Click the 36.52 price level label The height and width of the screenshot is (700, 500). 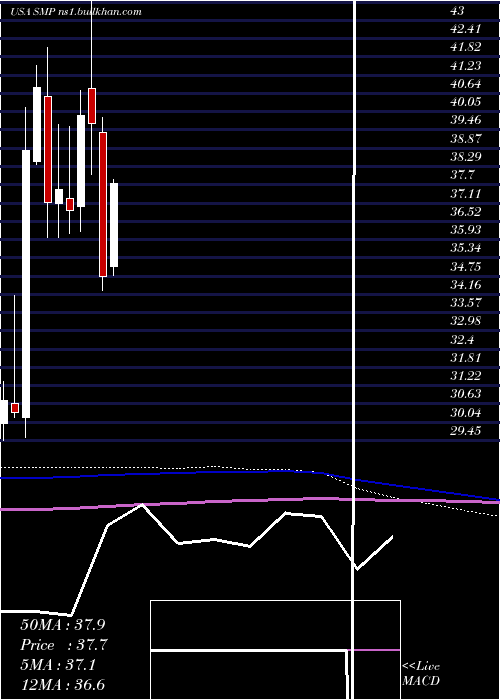click(x=466, y=212)
